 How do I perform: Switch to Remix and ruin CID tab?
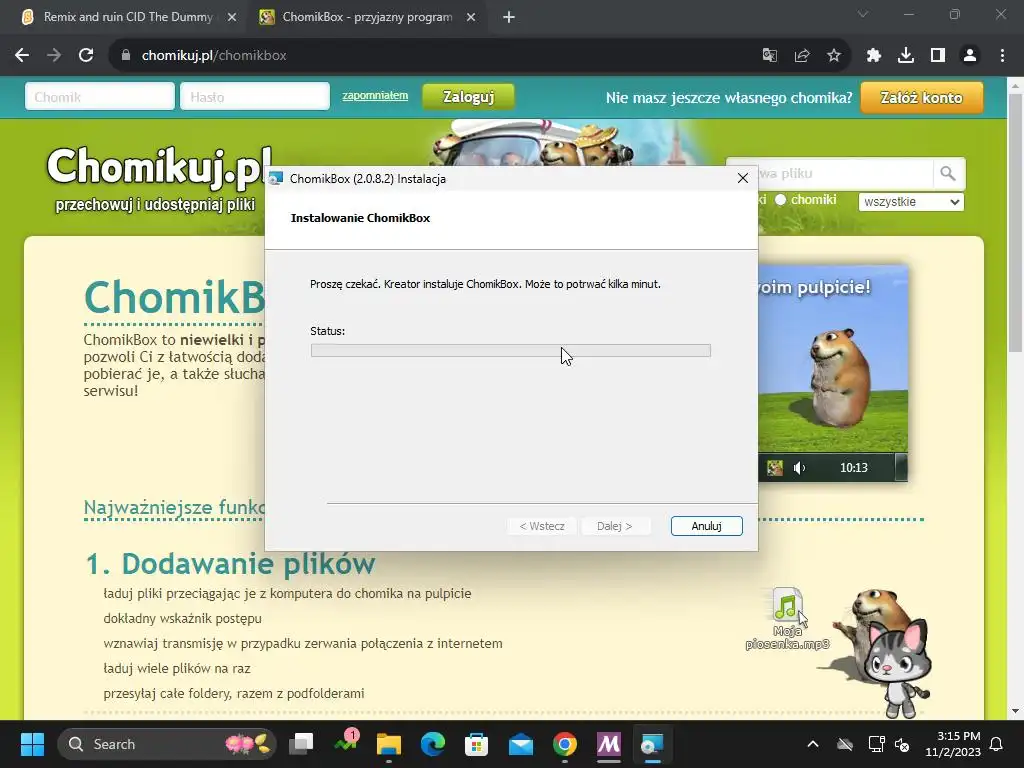(127, 17)
